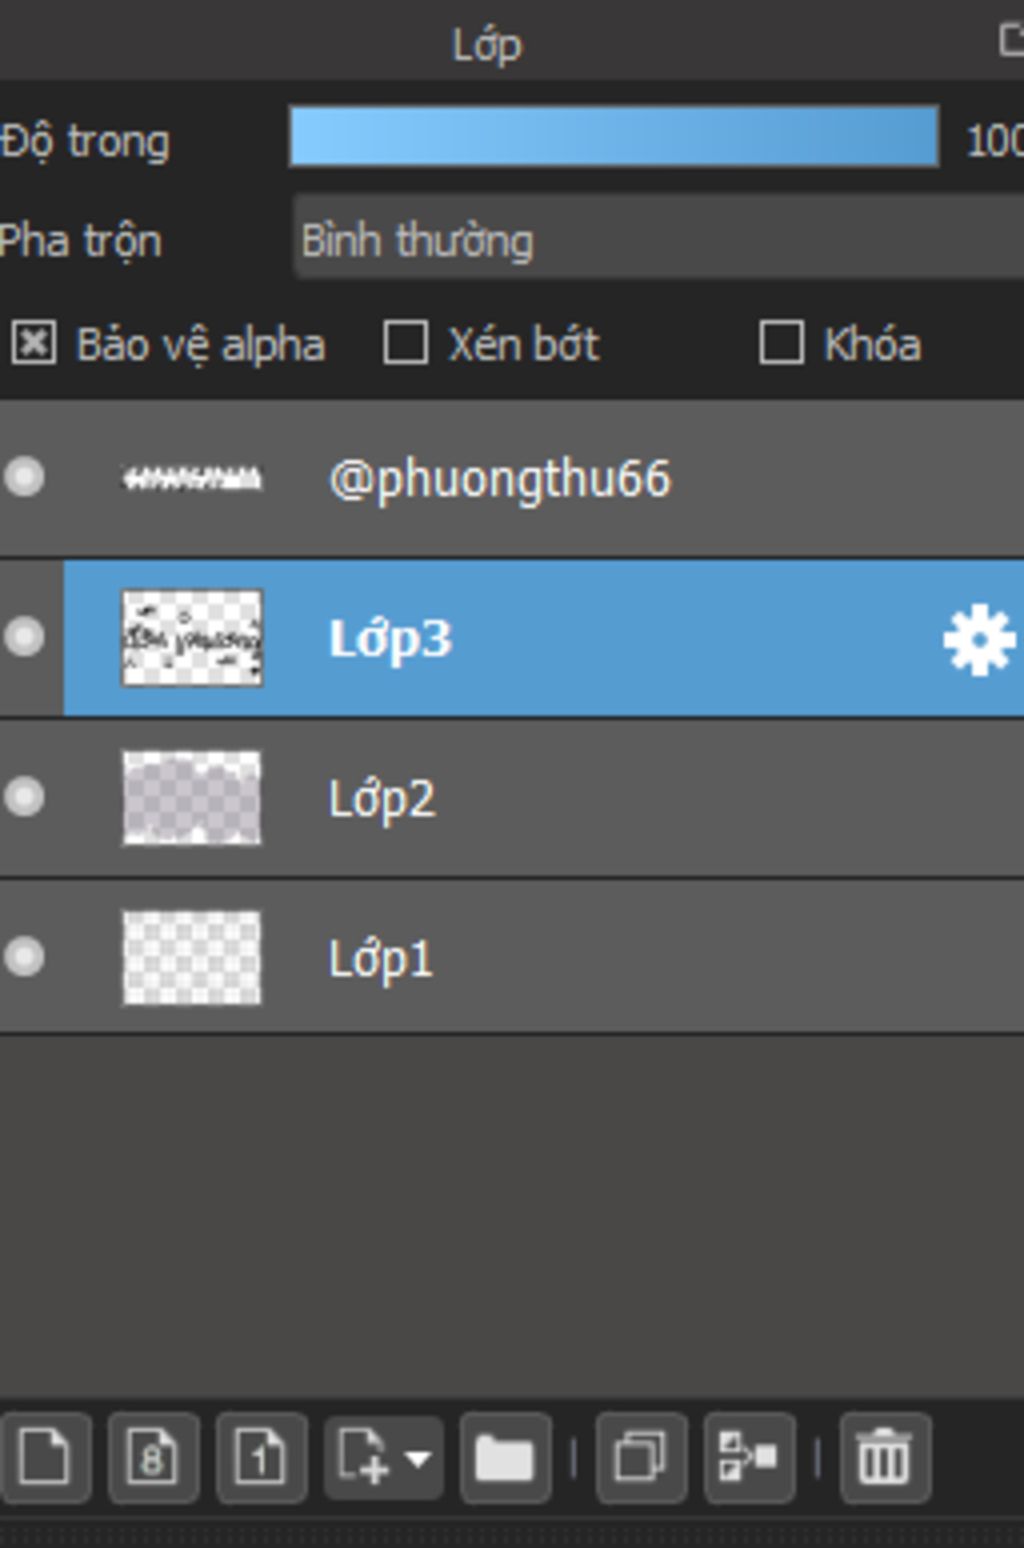
Task: Enable the Xén bớt checkbox
Action: (x=406, y=343)
